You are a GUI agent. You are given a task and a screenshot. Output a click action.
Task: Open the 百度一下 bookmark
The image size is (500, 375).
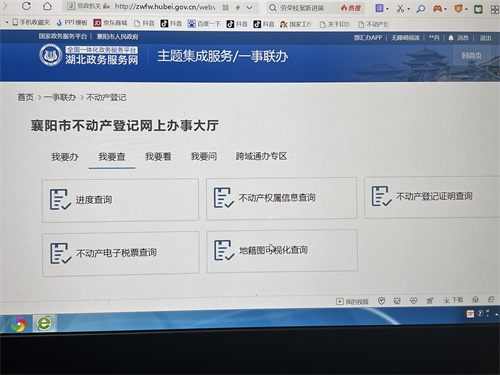tap(204, 24)
